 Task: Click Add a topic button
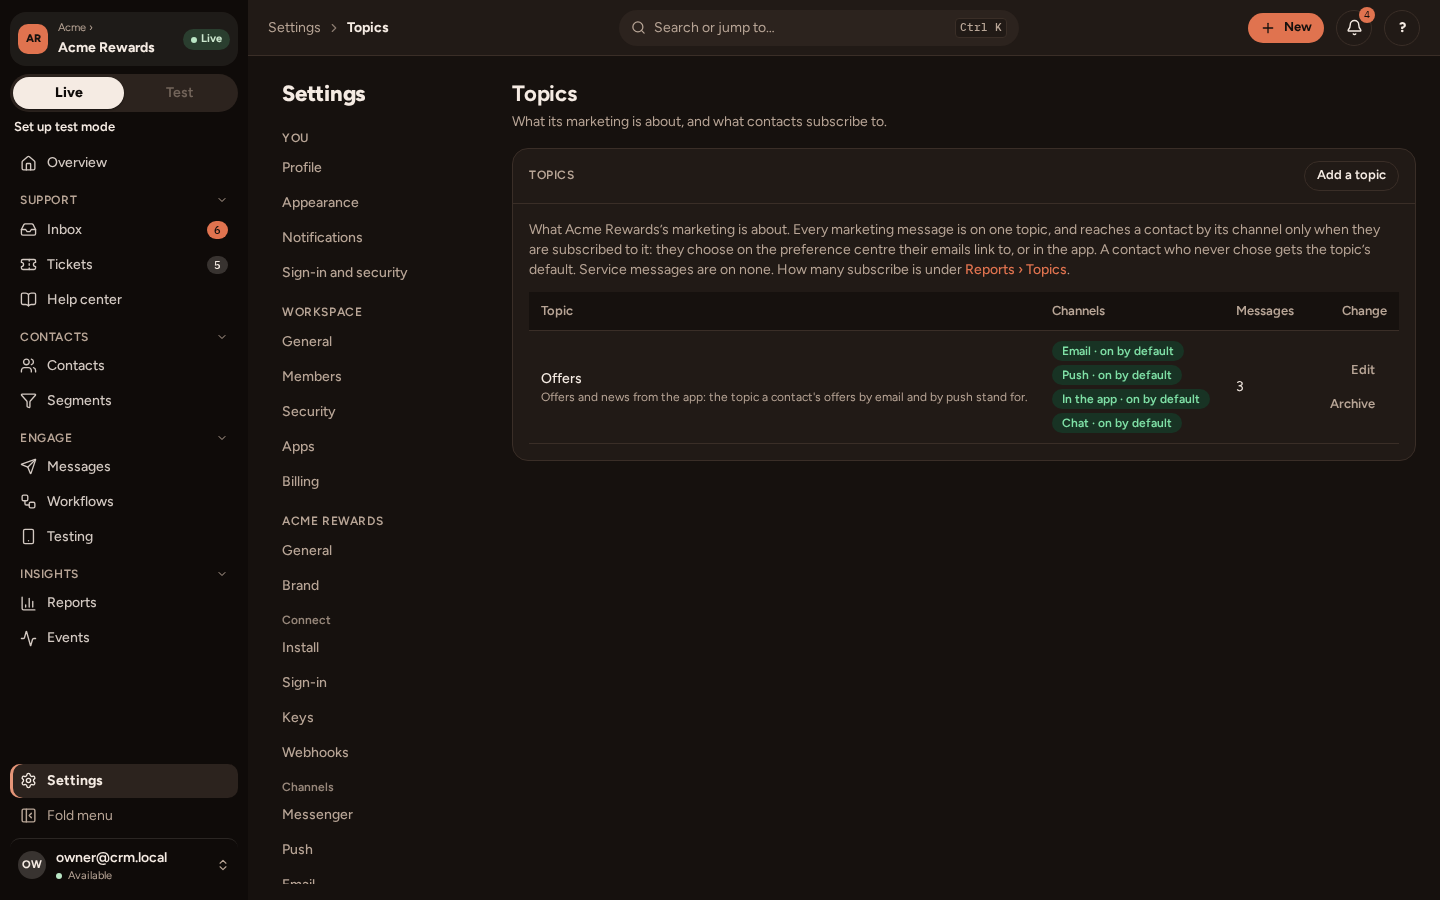[1351, 176]
